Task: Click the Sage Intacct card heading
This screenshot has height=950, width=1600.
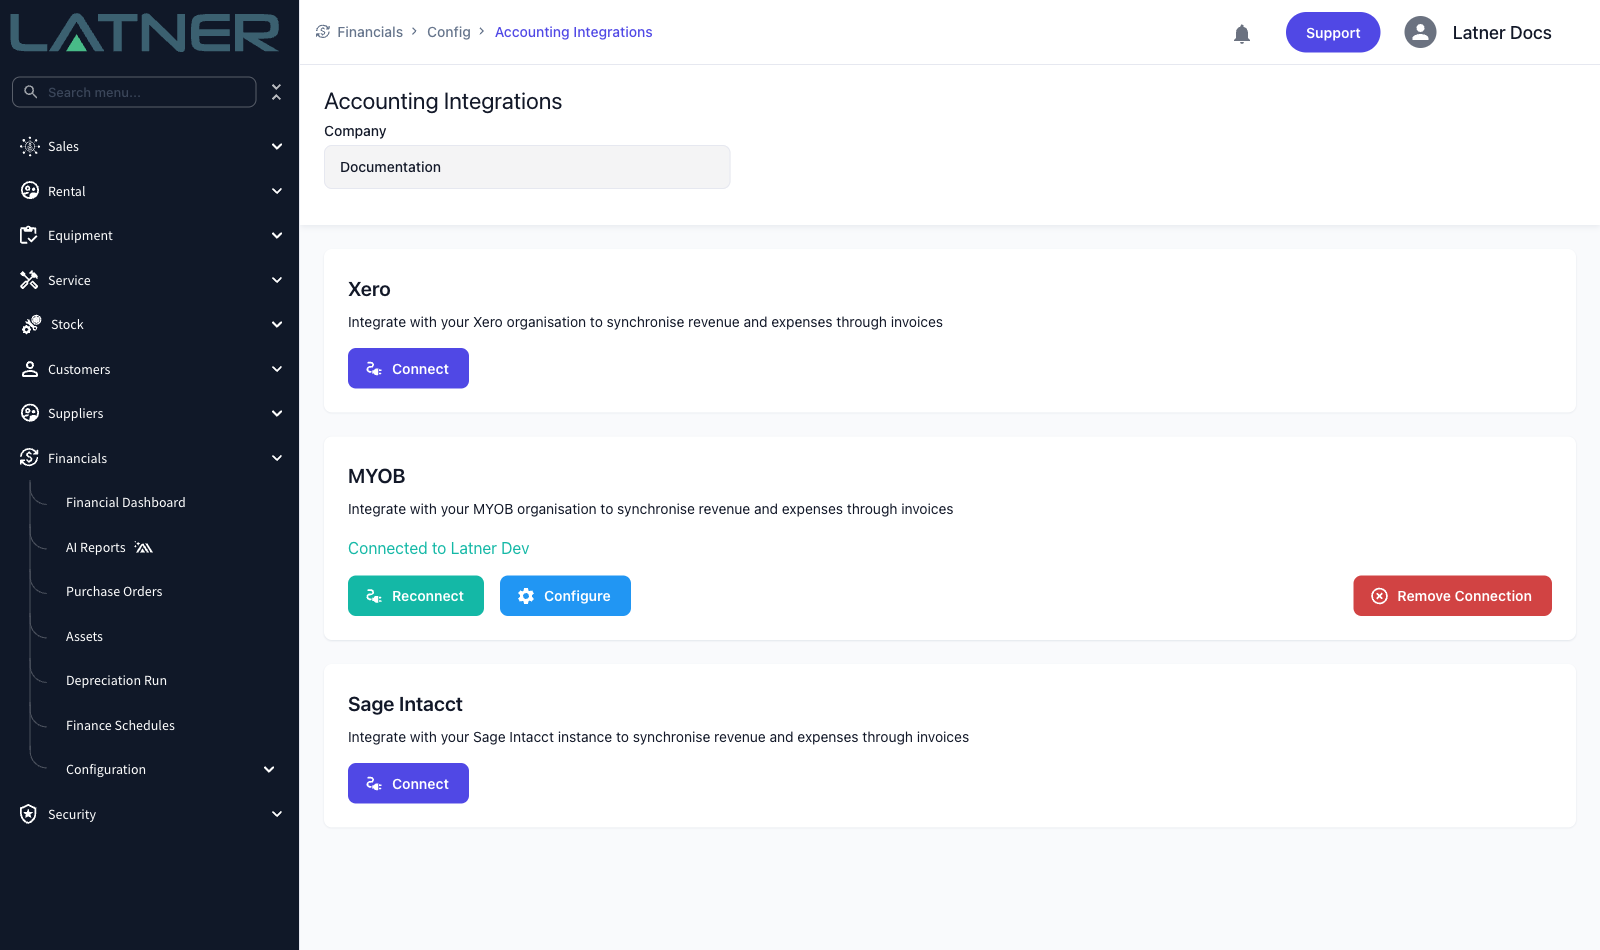Action: point(405,704)
